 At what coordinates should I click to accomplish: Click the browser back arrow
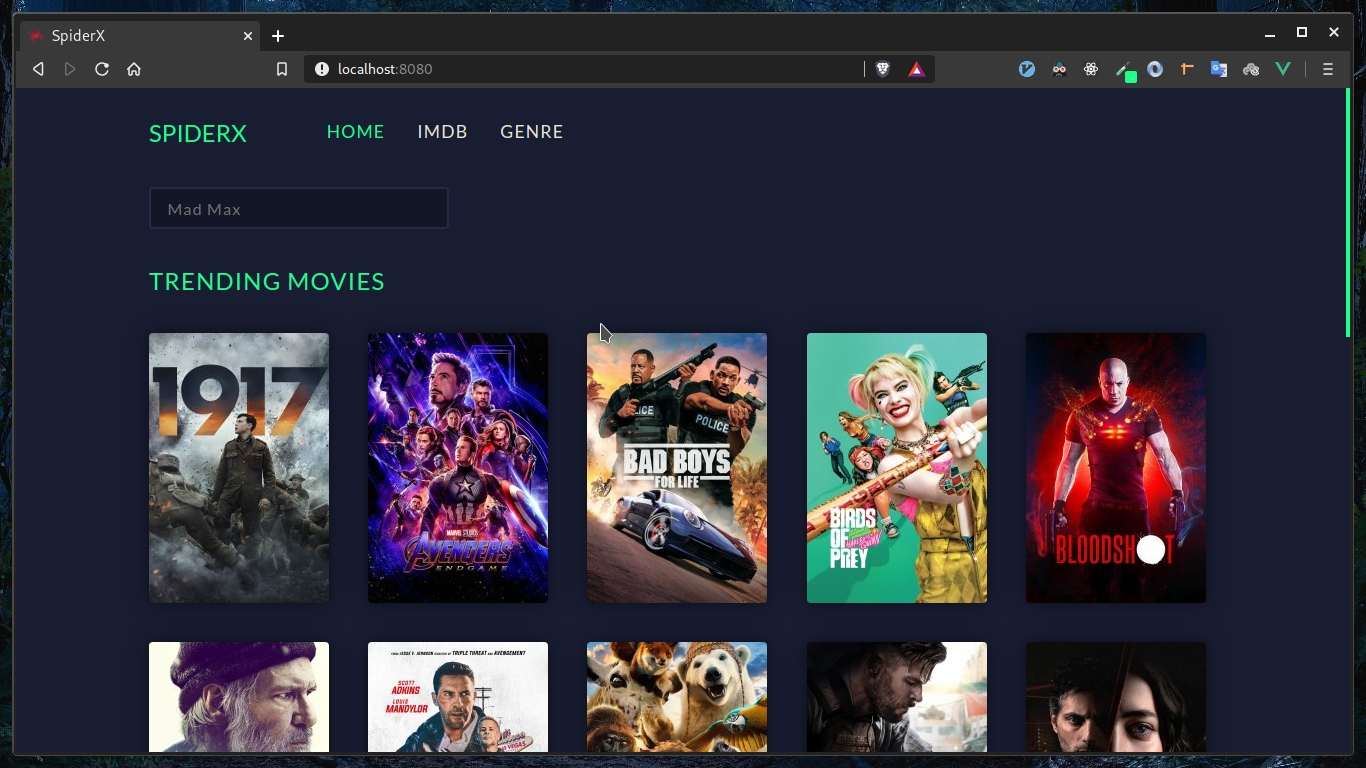[x=38, y=69]
